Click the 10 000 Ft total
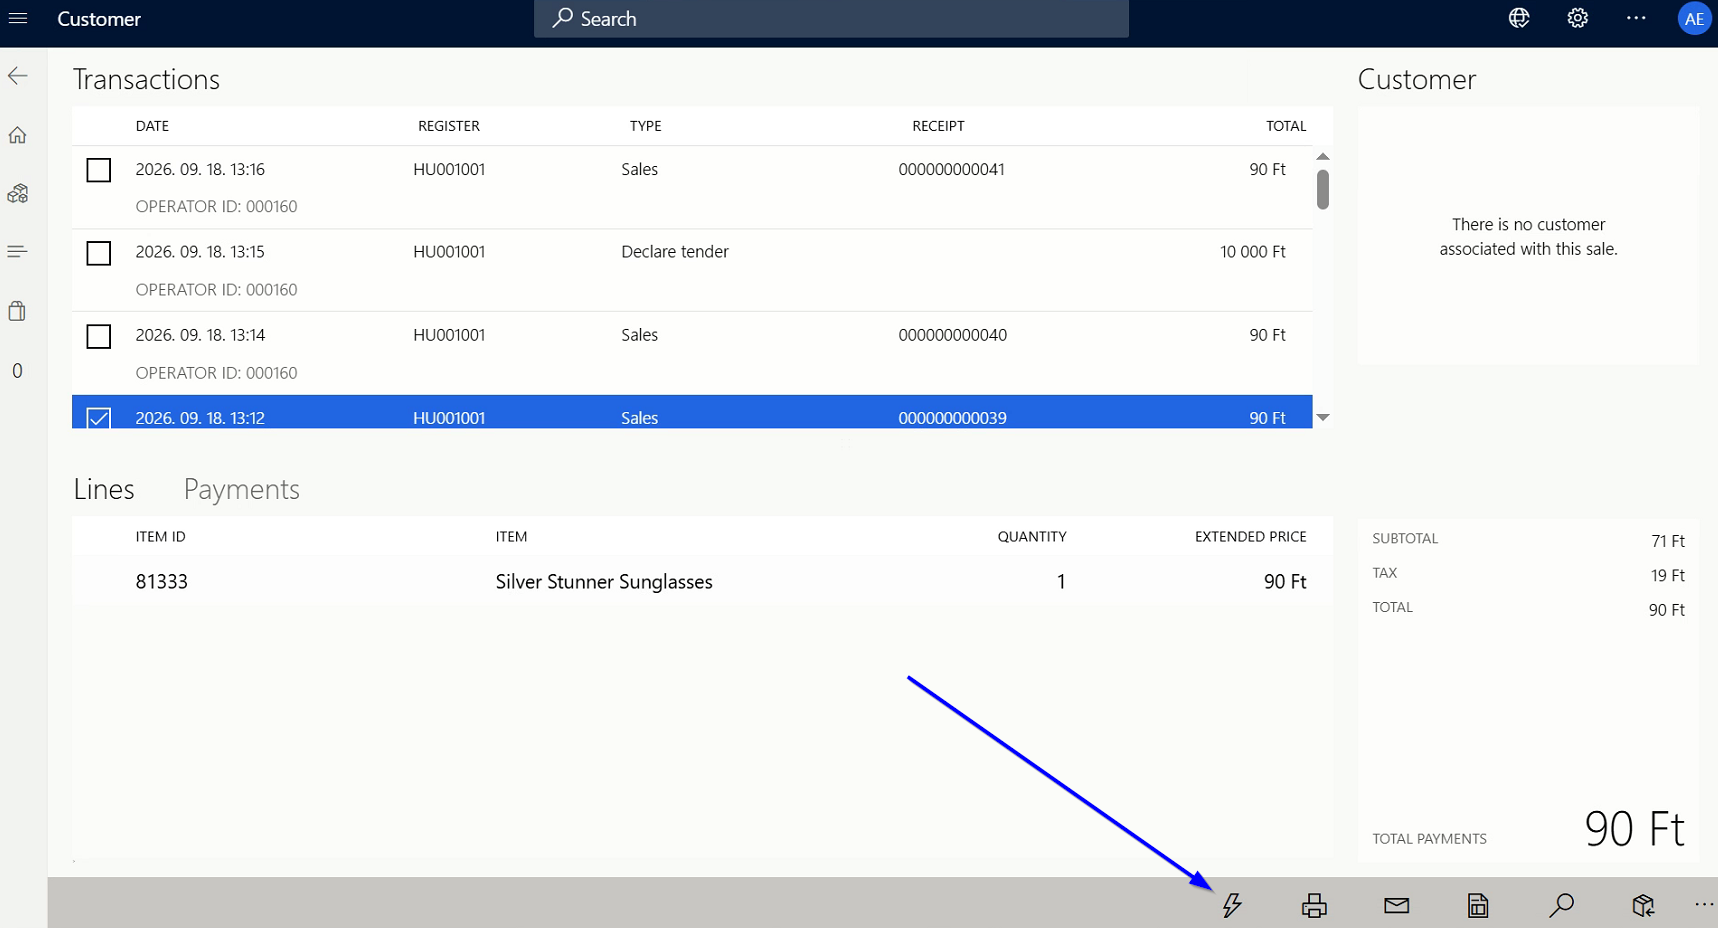The height and width of the screenshot is (928, 1718). [1253, 252]
